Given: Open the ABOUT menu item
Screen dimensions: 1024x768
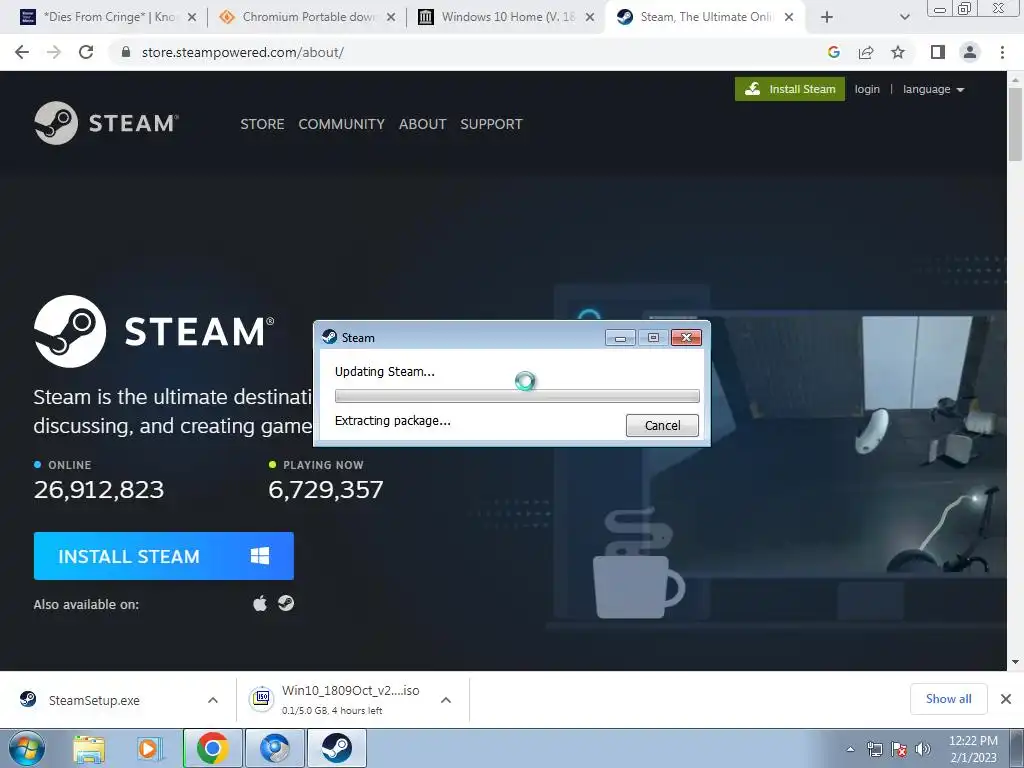Looking at the screenshot, I should click(x=423, y=124).
